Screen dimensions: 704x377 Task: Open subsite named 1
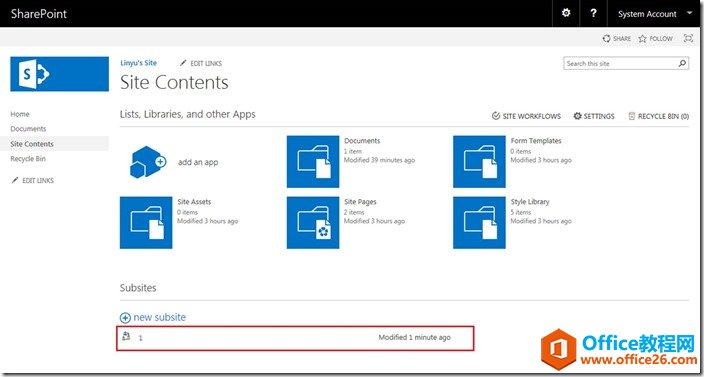point(141,338)
